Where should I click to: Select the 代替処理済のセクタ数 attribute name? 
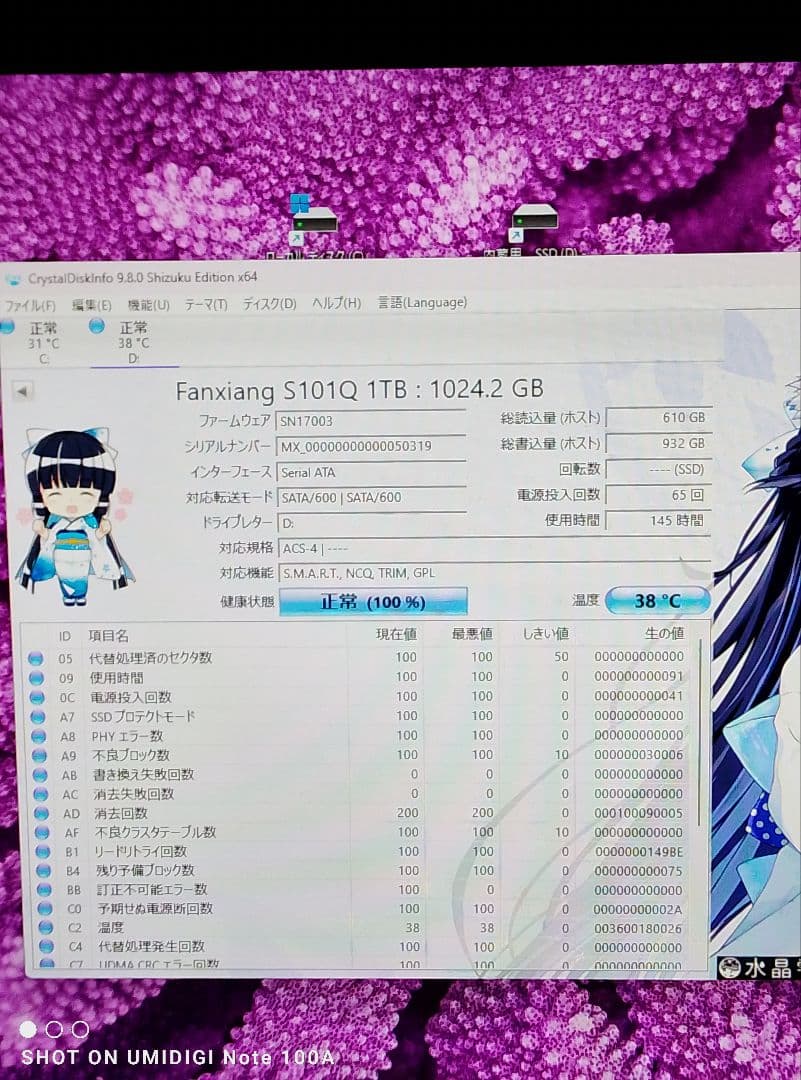pyautogui.click(x=151, y=658)
